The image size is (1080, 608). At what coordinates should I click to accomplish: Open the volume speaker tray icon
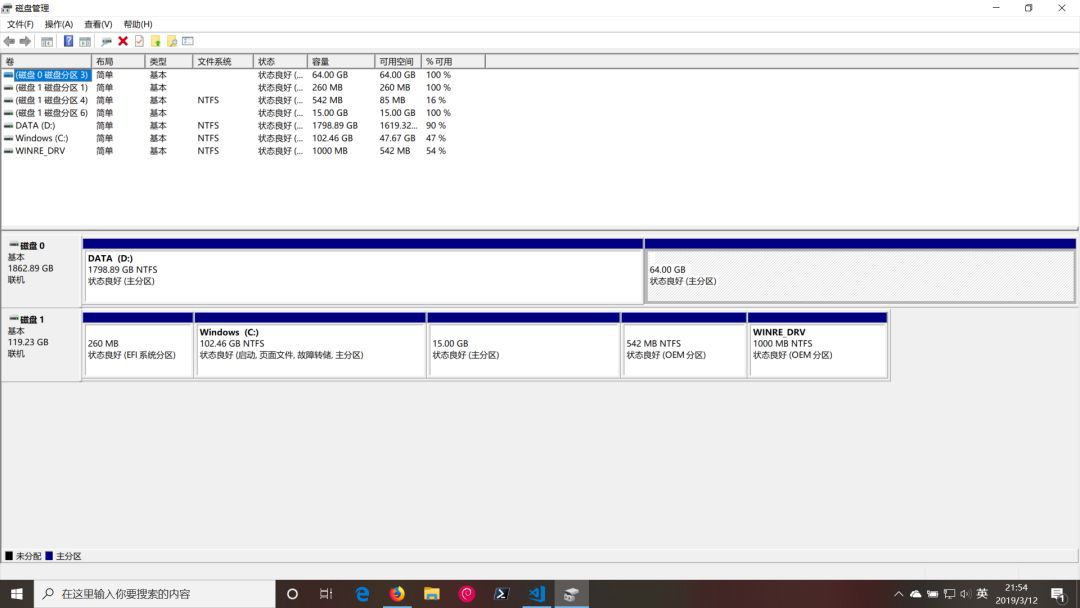pyautogui.click(x=965, y=594)
